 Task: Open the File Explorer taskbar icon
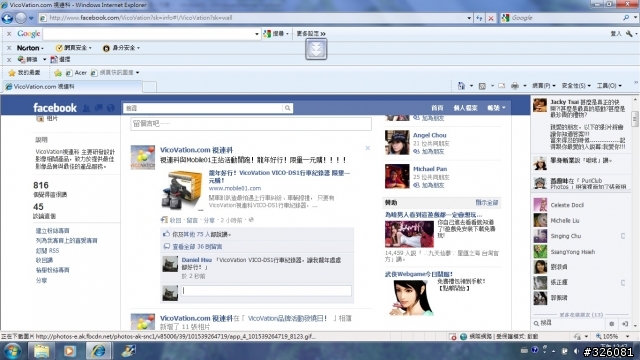click(41, 351)
